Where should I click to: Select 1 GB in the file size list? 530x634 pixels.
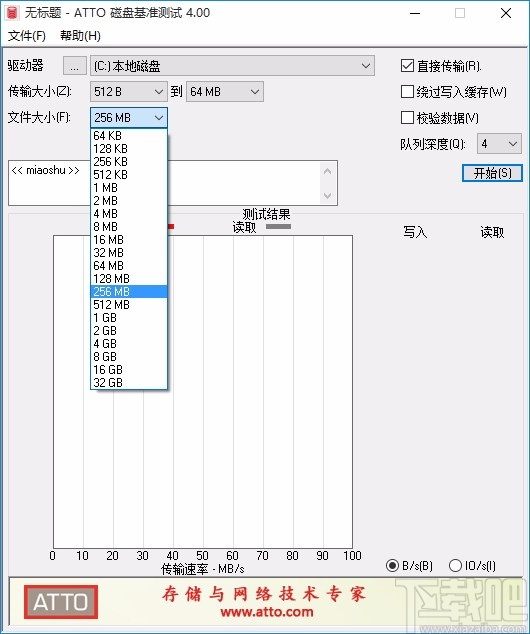[x=129, y=317]
